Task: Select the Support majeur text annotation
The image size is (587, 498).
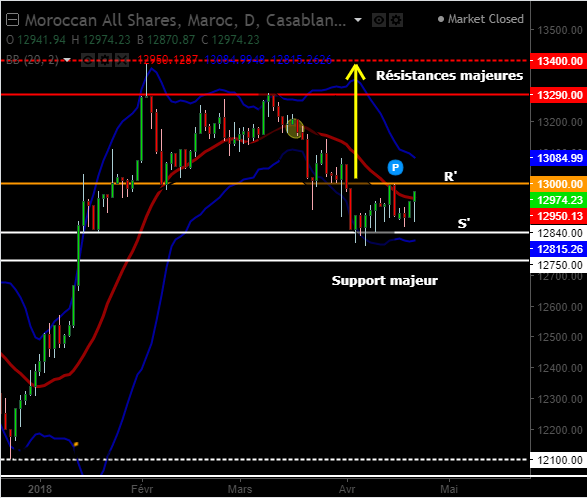Action: pyautogui.click(x=384, y=280)
